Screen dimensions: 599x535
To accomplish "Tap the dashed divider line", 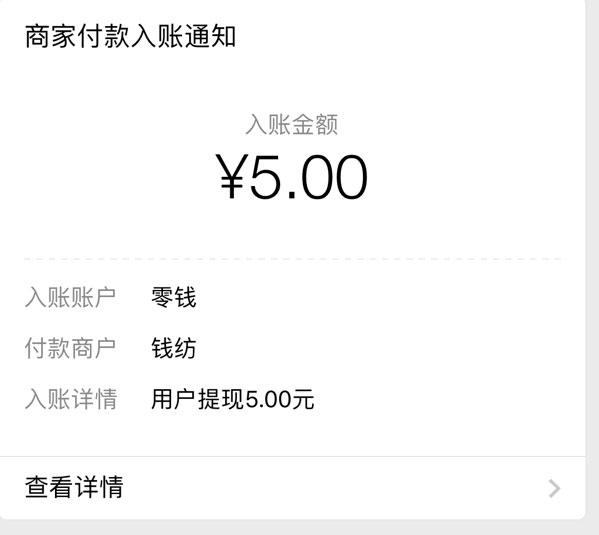I will click(x=293, y=259).
